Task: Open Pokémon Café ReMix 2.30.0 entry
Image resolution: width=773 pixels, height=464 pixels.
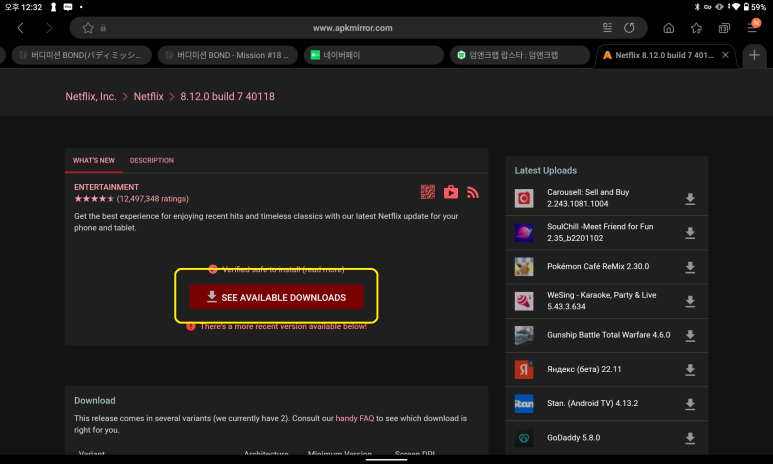Action: pos(598,266)
